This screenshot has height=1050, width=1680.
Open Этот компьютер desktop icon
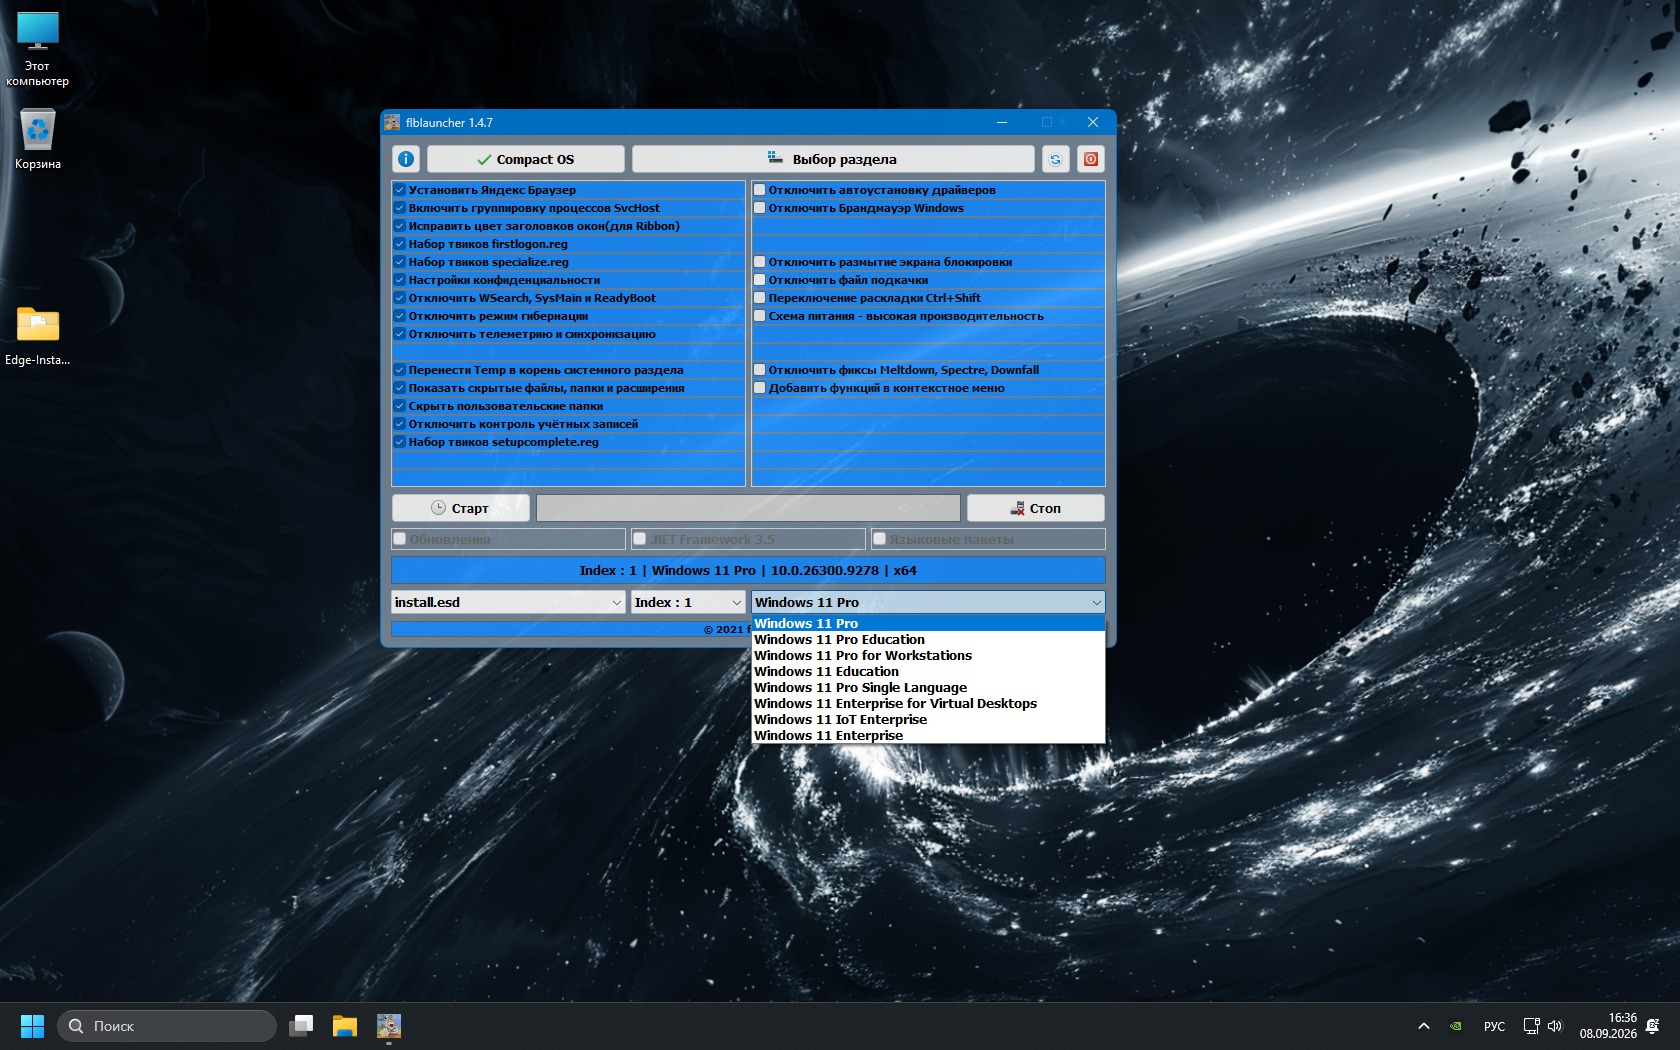(38, 50)
